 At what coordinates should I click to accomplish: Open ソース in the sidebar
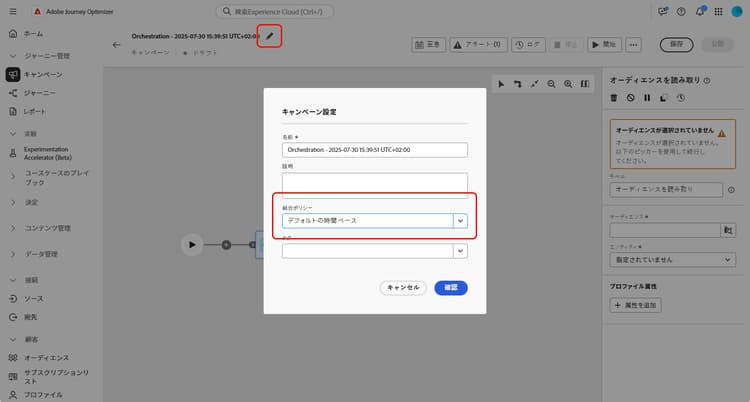pos(33,299)
